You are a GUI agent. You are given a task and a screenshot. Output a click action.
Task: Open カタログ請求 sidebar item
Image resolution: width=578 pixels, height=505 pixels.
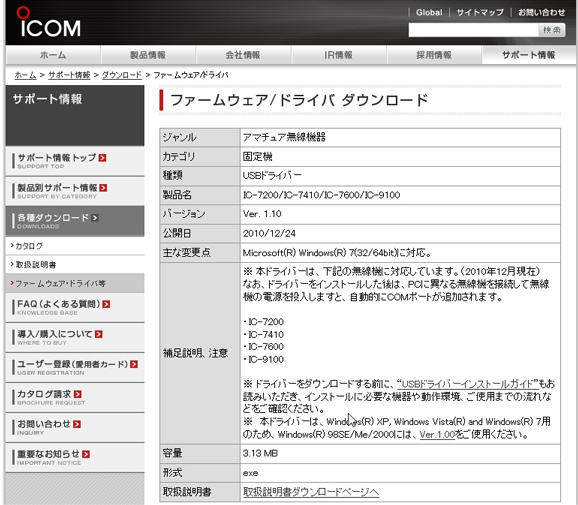[75, 397]
